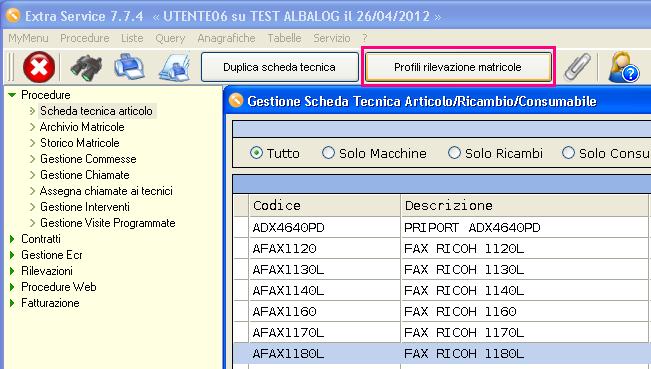Open the Query menu
Image resolution: width=651 pixels, height=369 pixels.
coord(170,39)
